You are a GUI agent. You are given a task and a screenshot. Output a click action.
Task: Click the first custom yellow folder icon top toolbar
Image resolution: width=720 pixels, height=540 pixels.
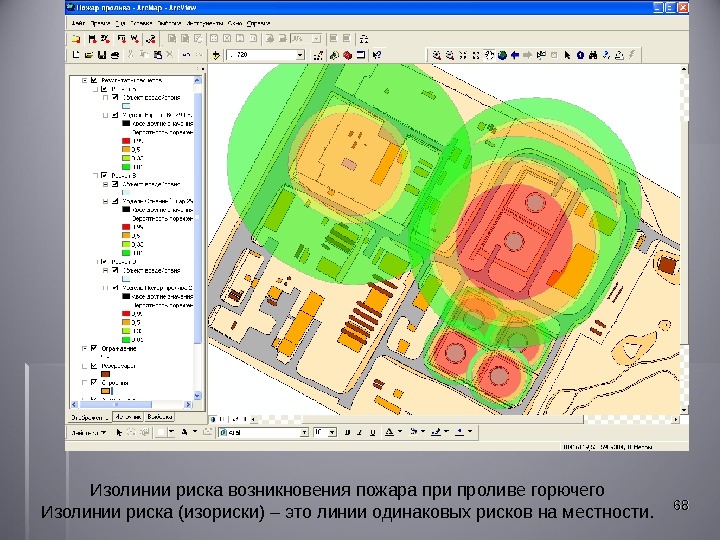pyautogui.click(x=76, y=39)
